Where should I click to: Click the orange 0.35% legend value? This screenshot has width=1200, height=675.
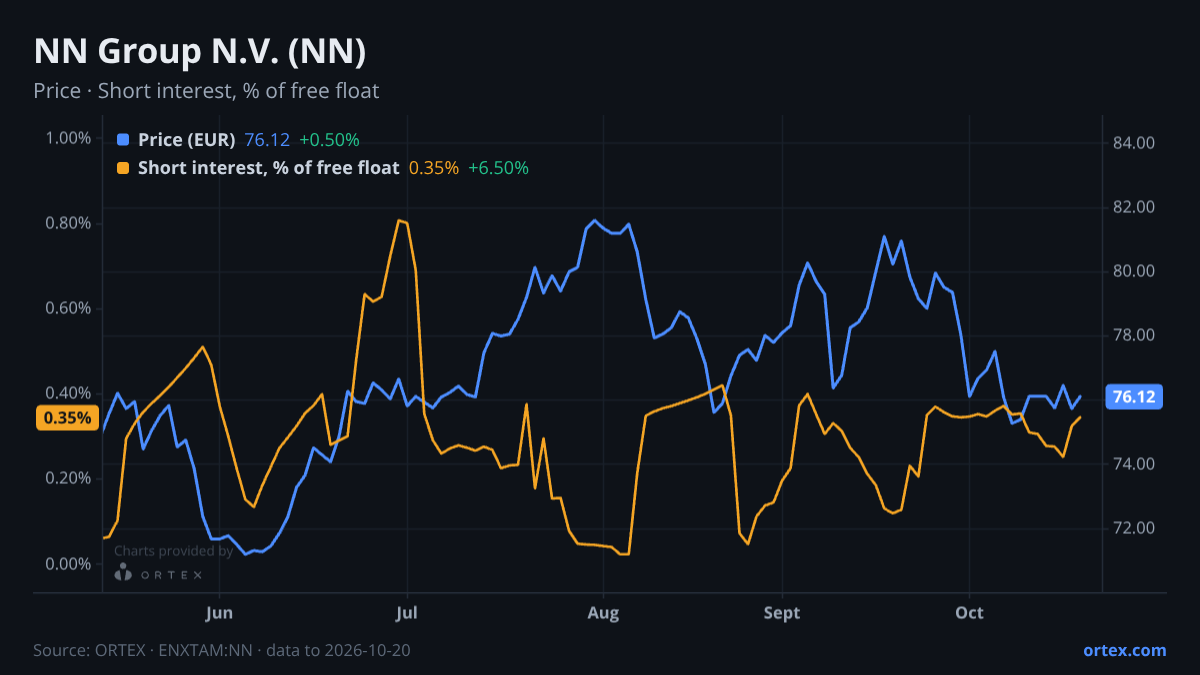point(434,168)
